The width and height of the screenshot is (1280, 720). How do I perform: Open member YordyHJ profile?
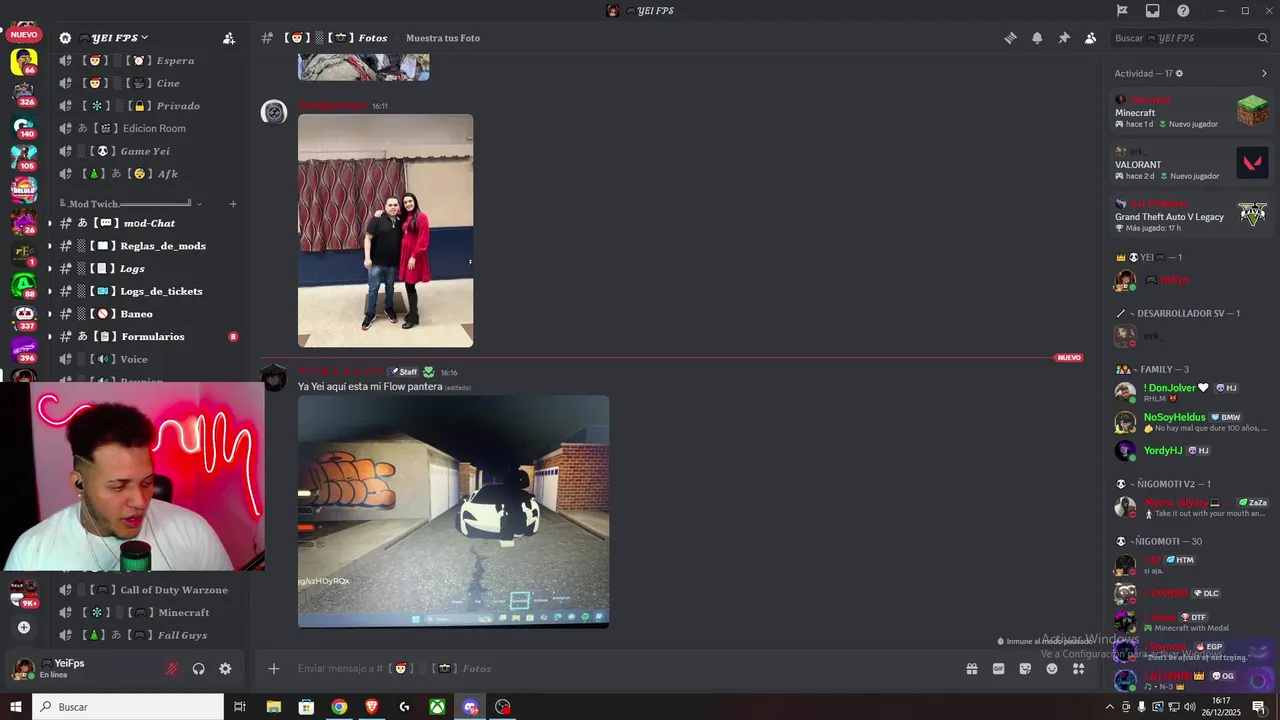point(1191,451)
